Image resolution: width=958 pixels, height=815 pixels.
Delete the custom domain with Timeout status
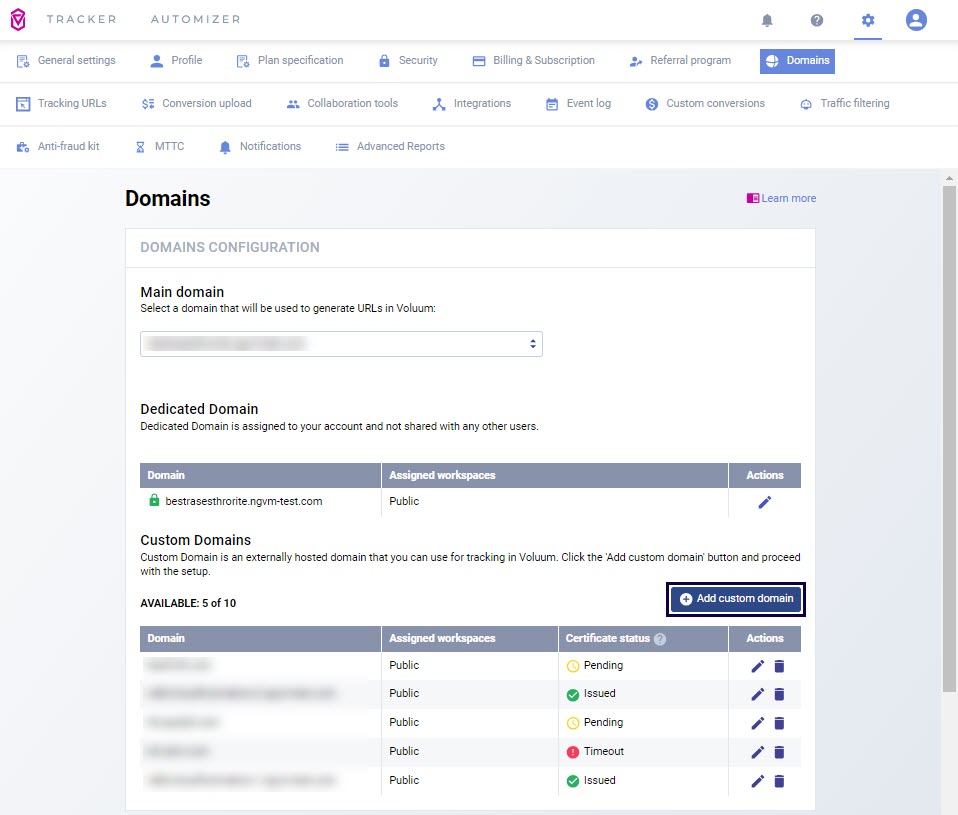779,752
